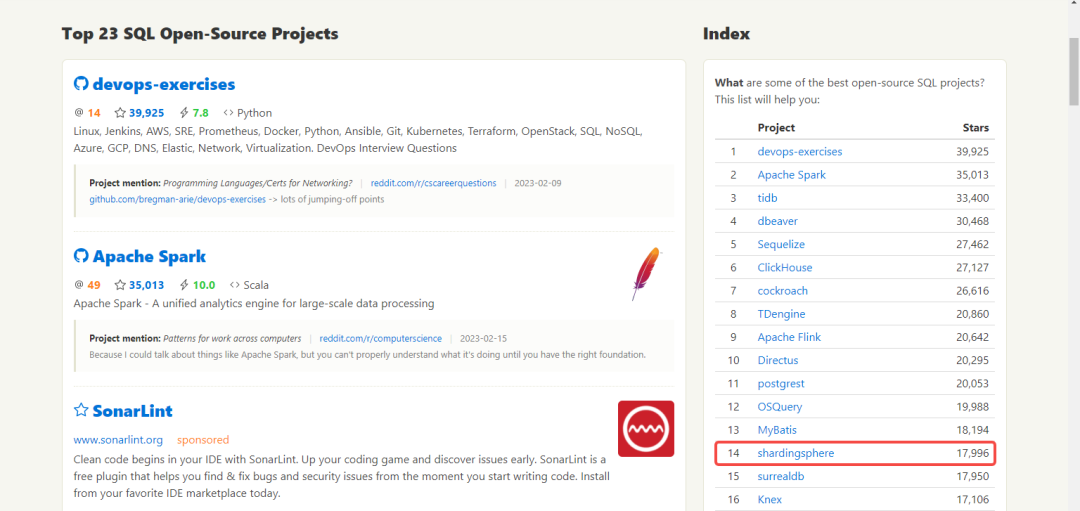Click the orange 49 mentions count
Screen dimensions: 1080x511
(94, 285)
